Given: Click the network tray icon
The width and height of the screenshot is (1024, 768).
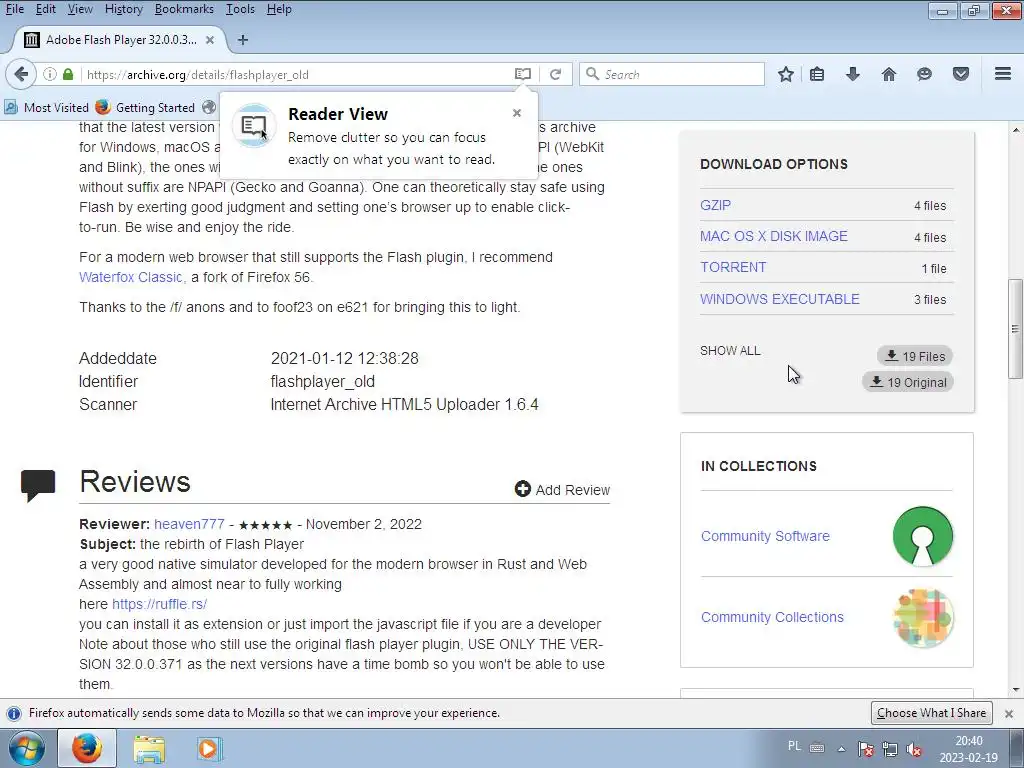Looking at the screenshot, I should [x=889, y=749].
